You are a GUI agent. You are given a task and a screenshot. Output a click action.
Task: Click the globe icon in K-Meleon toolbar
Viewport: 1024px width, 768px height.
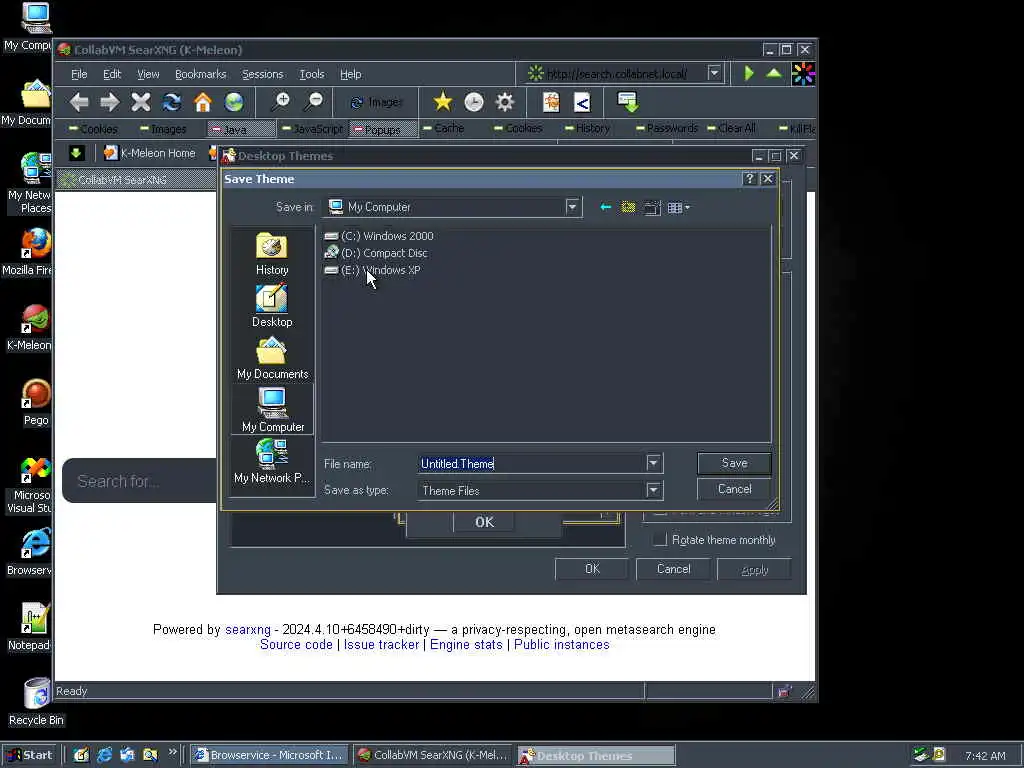(234, 102)
